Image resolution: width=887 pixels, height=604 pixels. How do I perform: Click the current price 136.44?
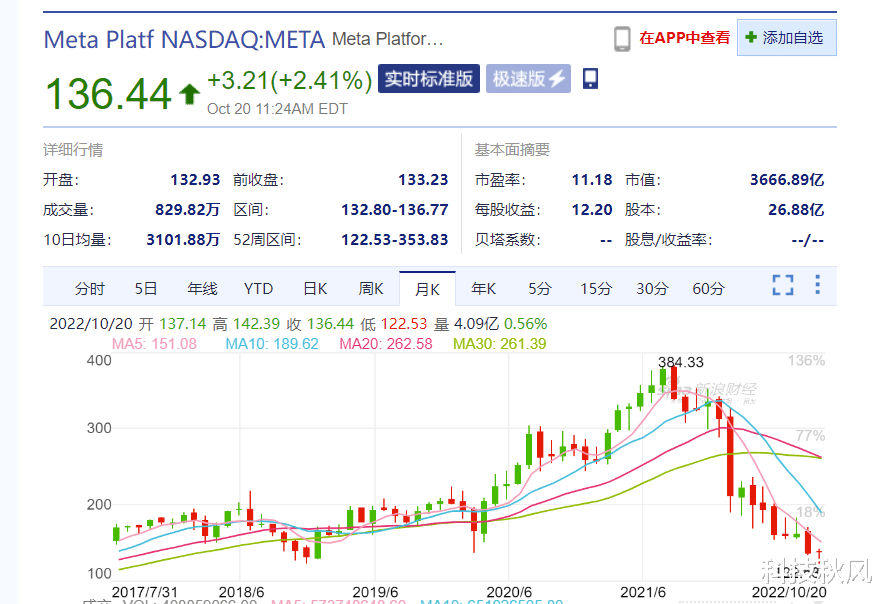(x=108, y=93)
